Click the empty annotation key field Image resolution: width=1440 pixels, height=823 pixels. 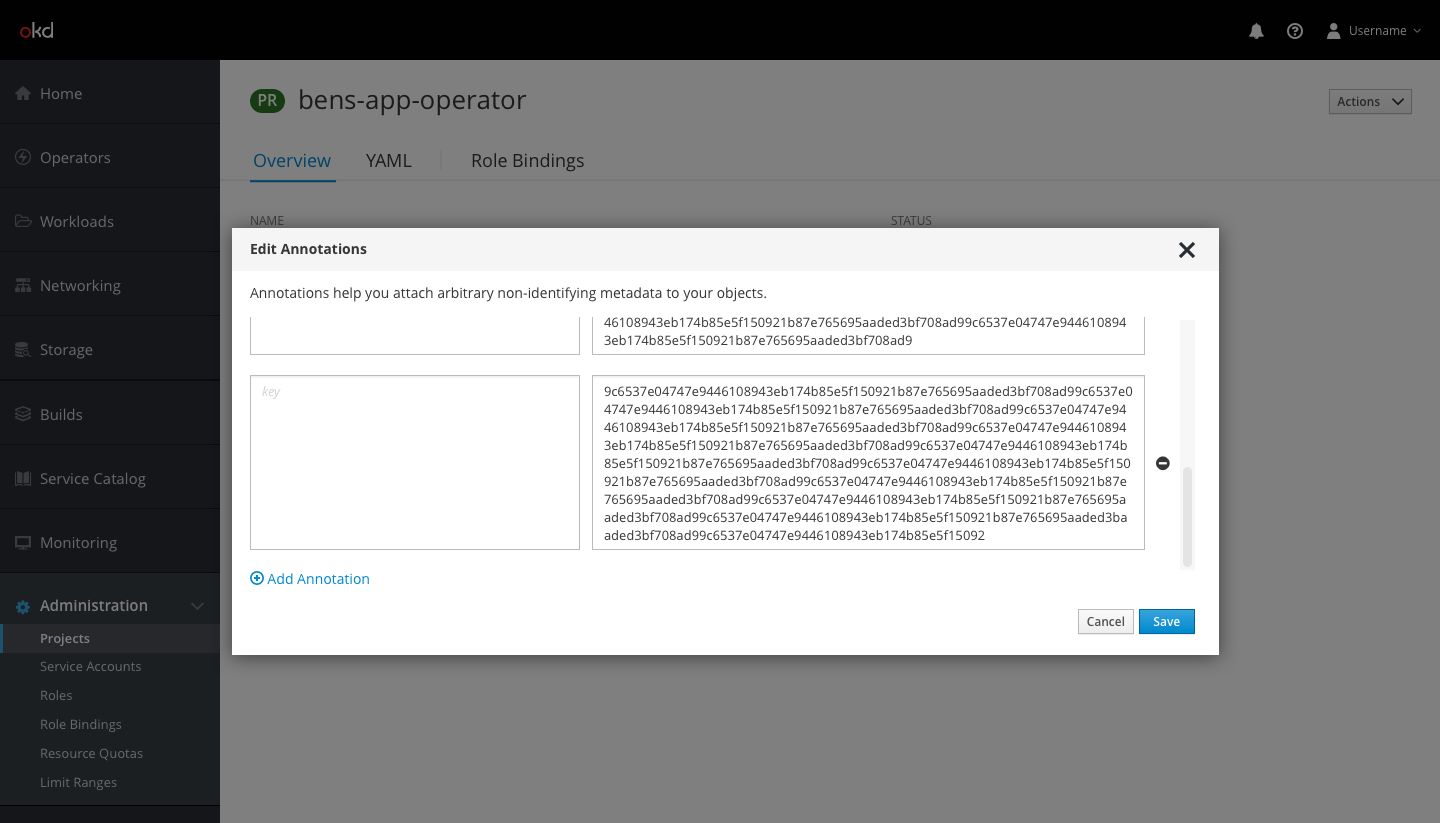[414, 462]
